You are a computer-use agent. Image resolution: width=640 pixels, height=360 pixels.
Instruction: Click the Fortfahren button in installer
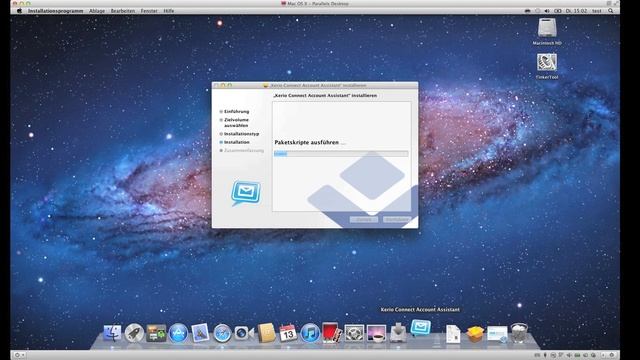[x=397, y=220]
